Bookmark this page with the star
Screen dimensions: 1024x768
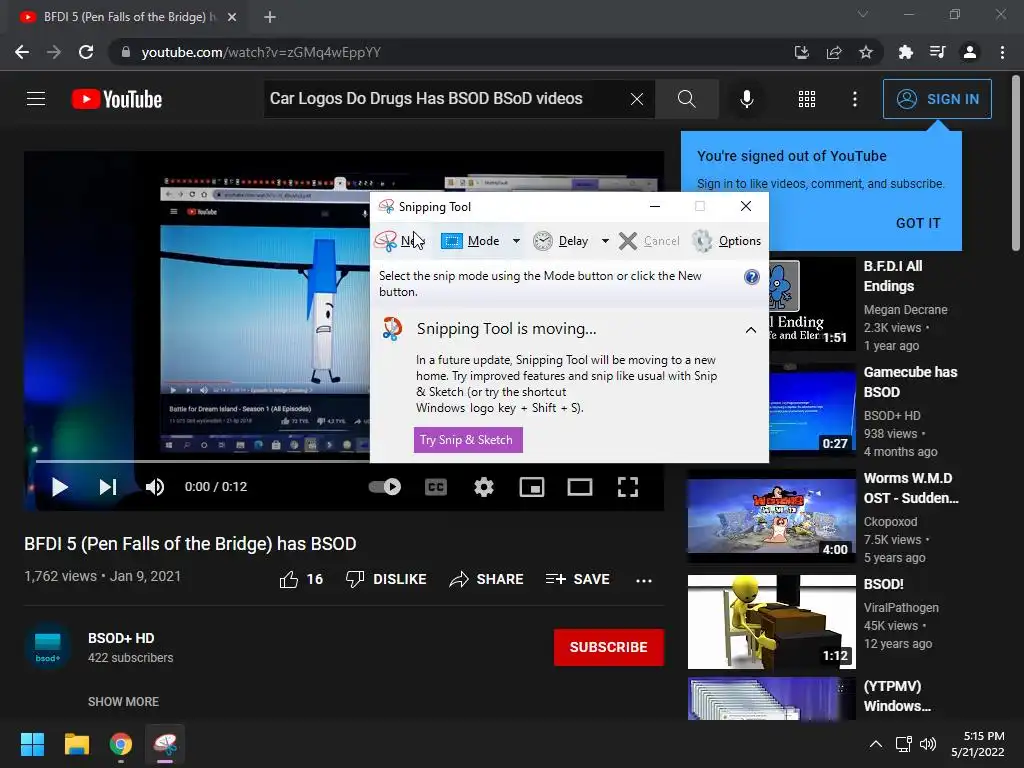[x=866, y=52]
